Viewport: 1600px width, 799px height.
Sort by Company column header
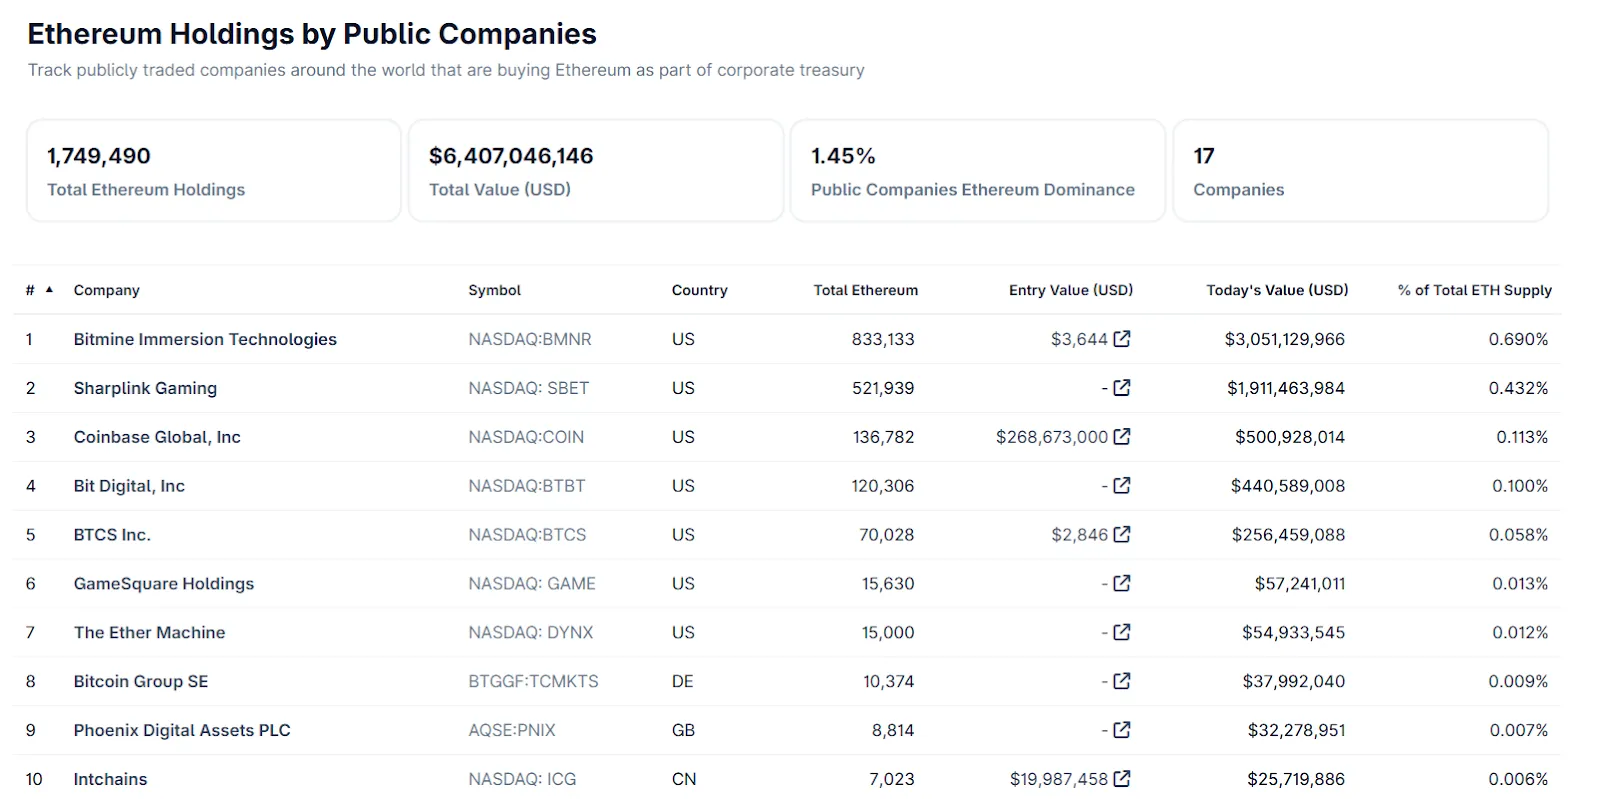[106, 290]
